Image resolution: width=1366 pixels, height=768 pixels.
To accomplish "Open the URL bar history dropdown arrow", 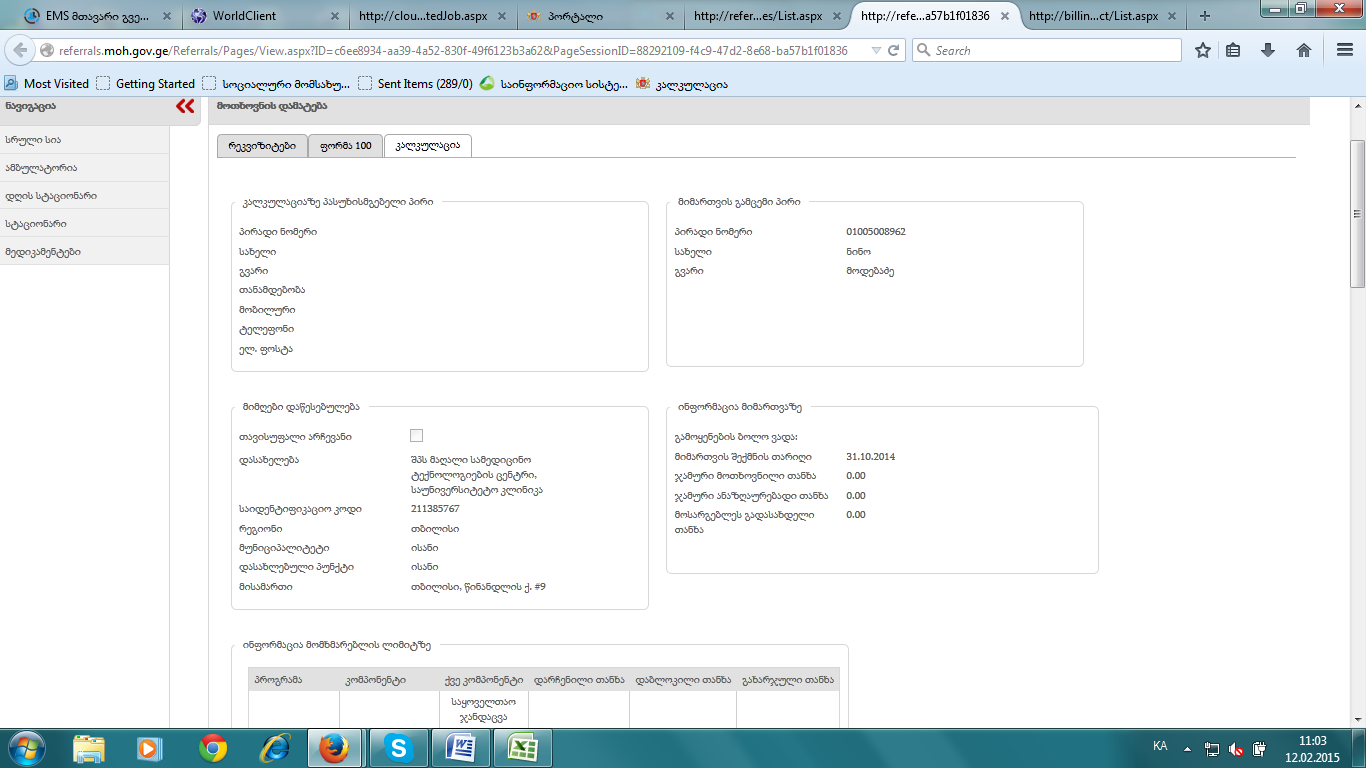I will (876, 50).
